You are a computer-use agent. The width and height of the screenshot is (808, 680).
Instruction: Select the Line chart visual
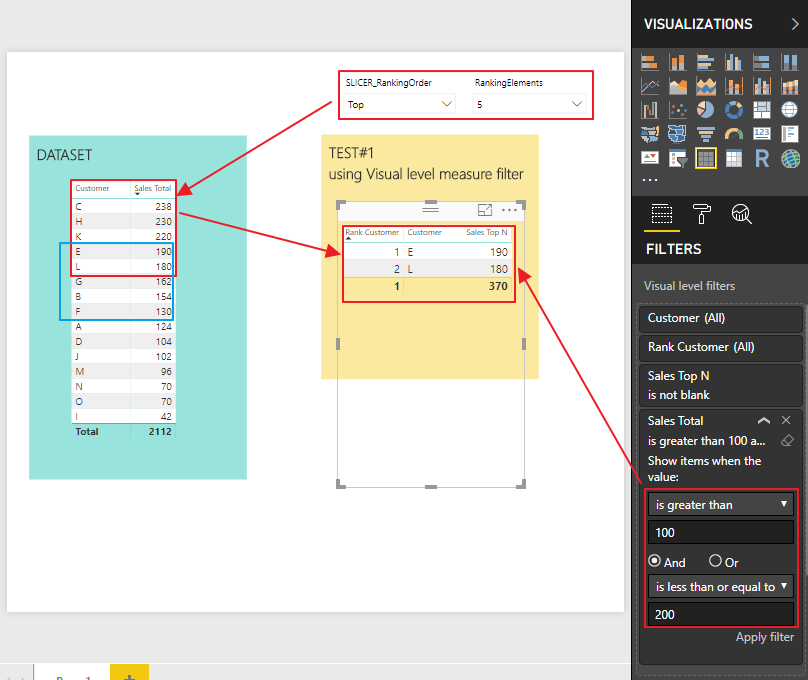(x=650, y=86)
